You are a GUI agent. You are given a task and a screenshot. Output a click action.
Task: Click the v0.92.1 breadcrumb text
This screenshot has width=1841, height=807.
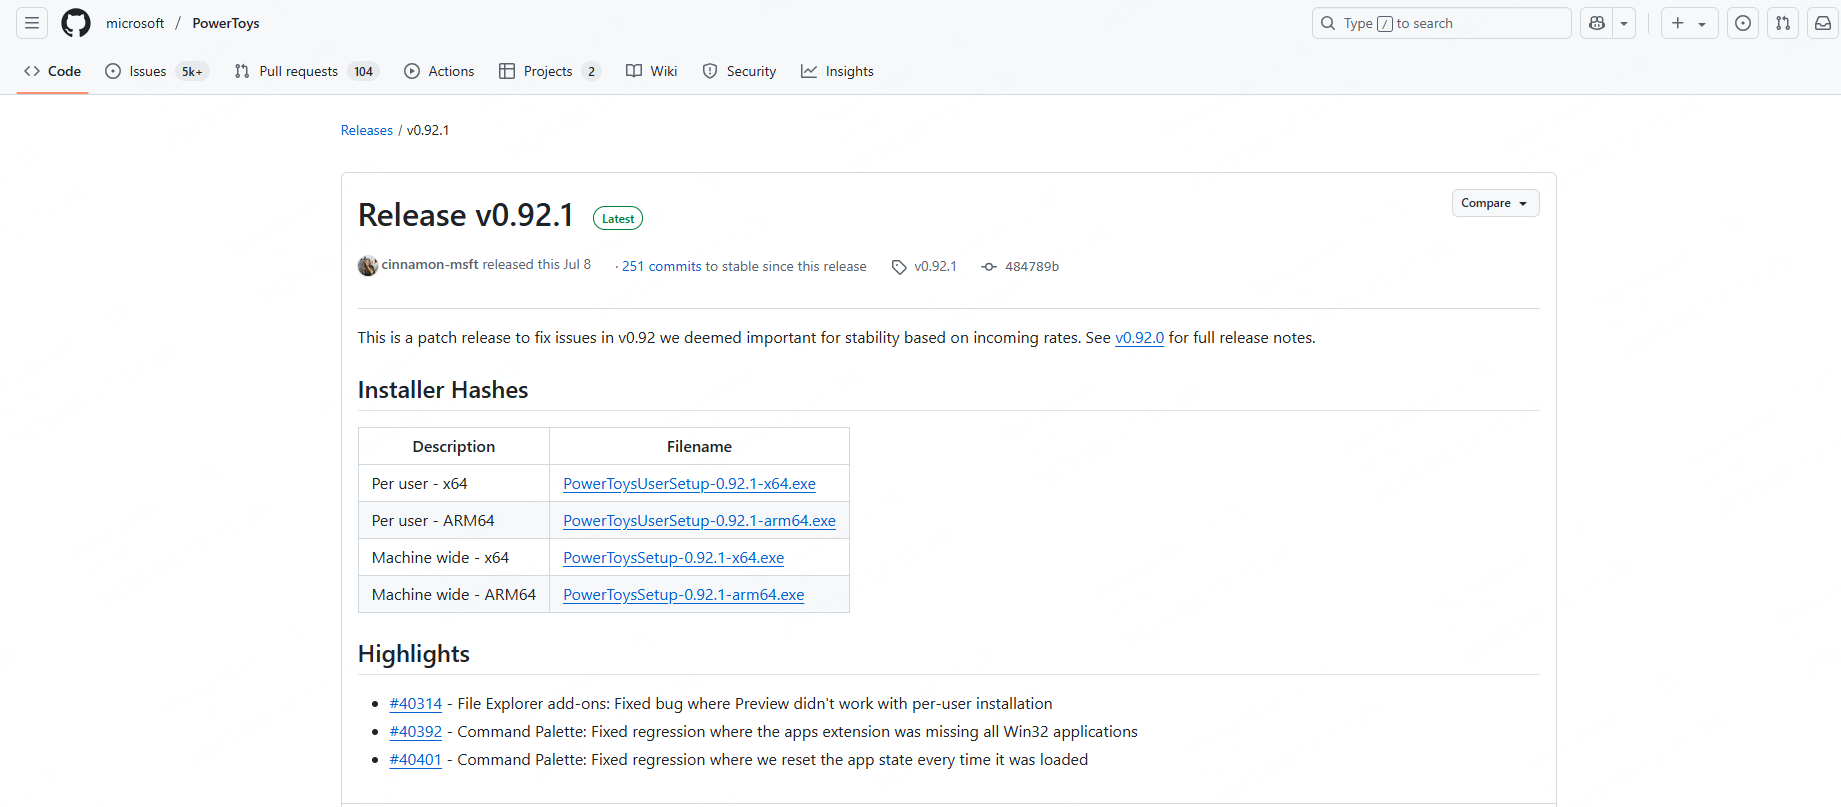pyautogui.click(x=428, y=130)
